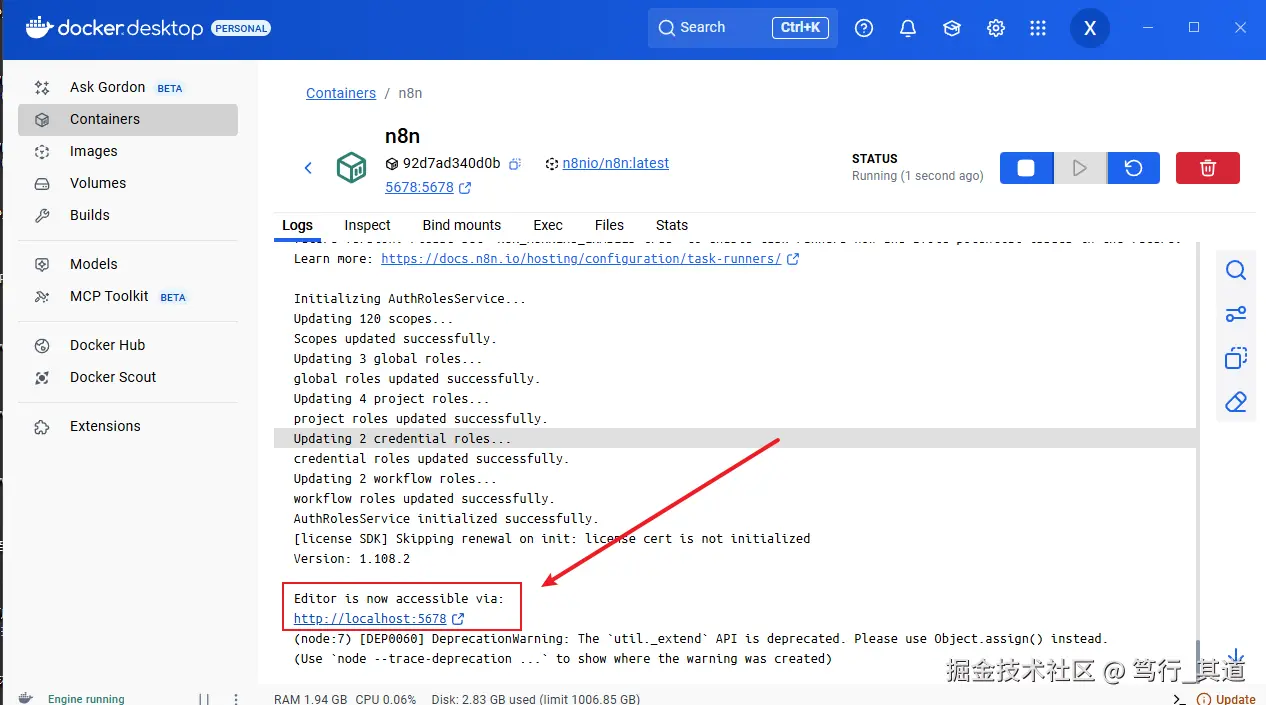Copy container ID 92d7ad340d0b
Image resolution: width=1266 pixels, height=705 pixels.
tap(515, 163)
